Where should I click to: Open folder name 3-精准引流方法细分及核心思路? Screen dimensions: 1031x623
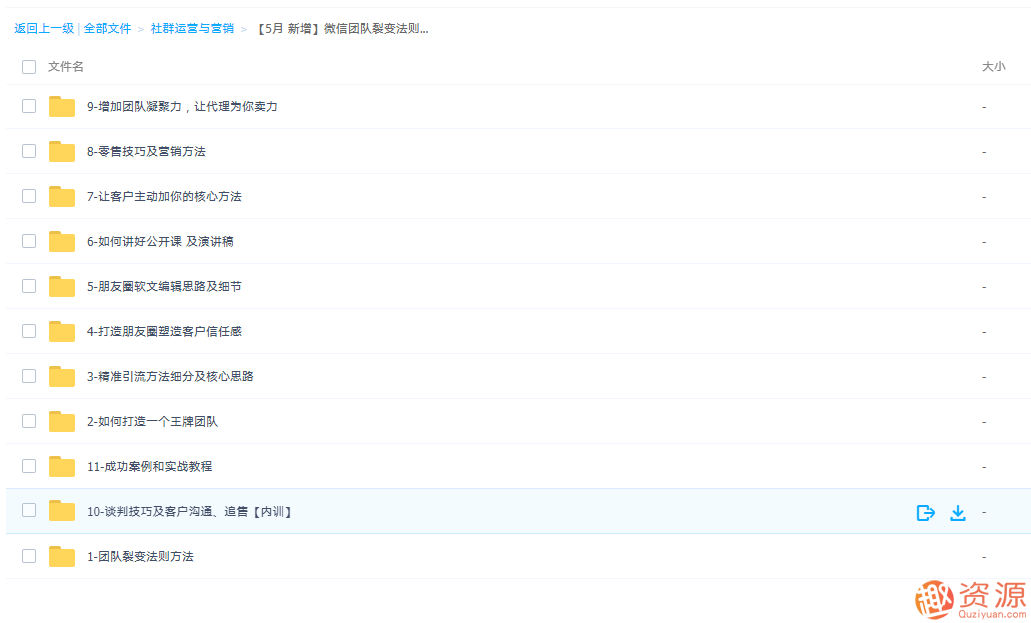point(170,376)
